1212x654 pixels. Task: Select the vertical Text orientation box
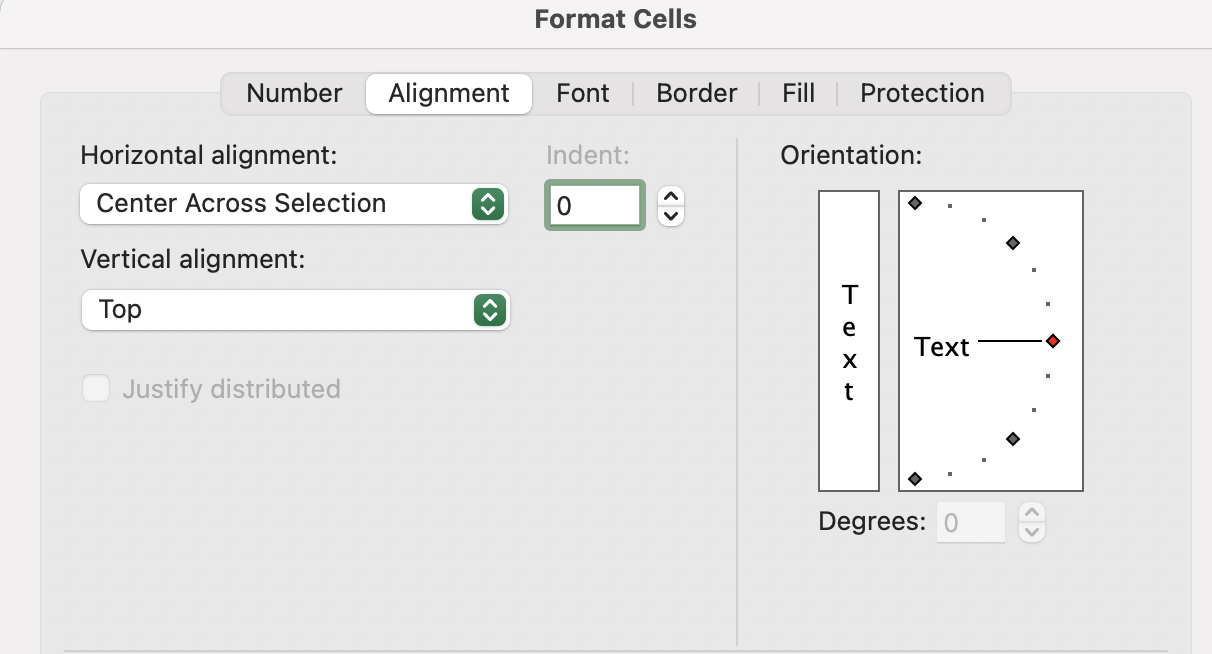coord(849,341)
